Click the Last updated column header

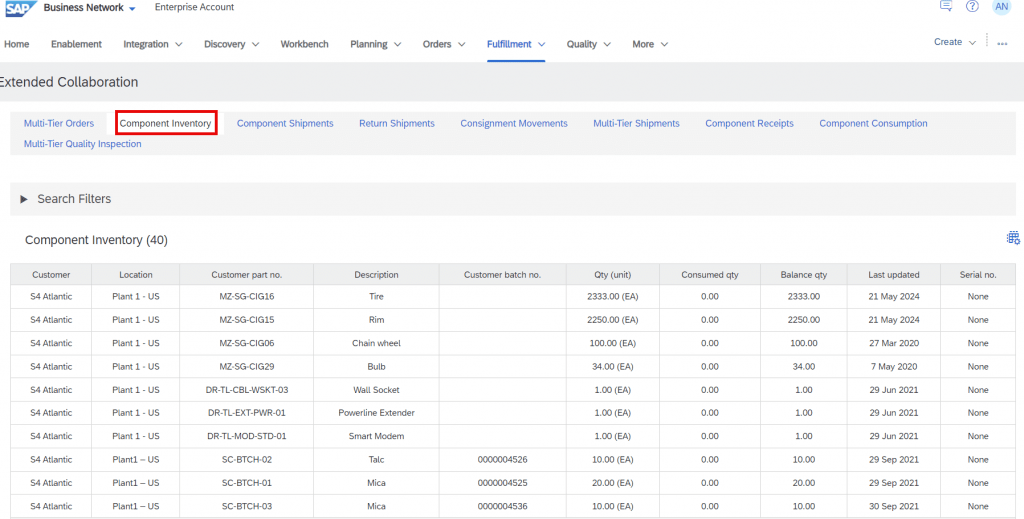893,275
